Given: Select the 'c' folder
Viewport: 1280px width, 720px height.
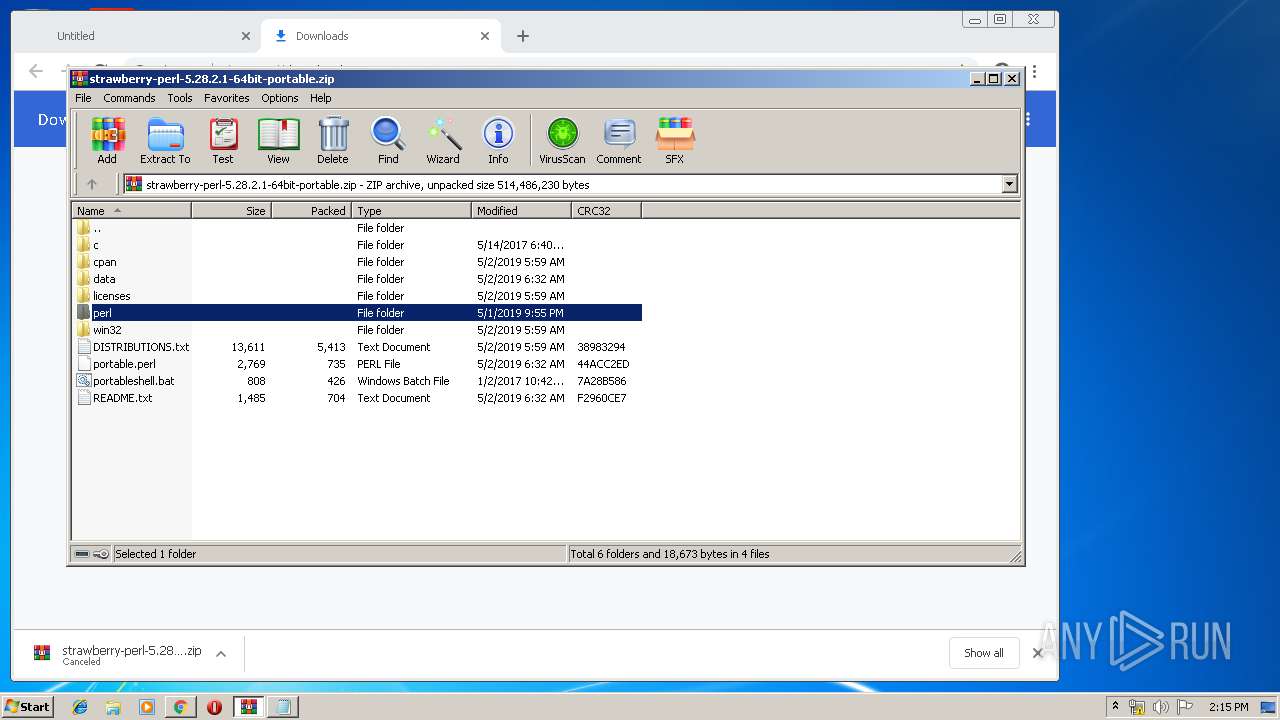Looking at the screenshot, I should pyautogui.click(x=96, y=245).
